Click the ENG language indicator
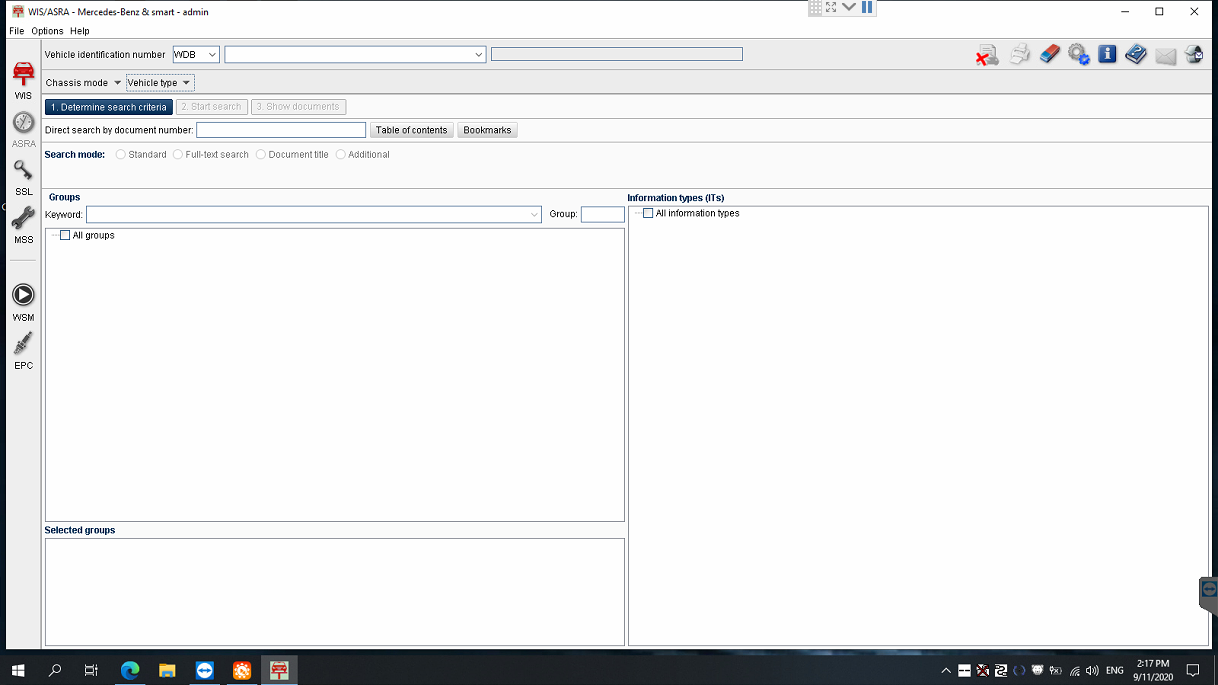Image resolution: width=1218 pixels, height=685 pixels. pos(1115,670)
